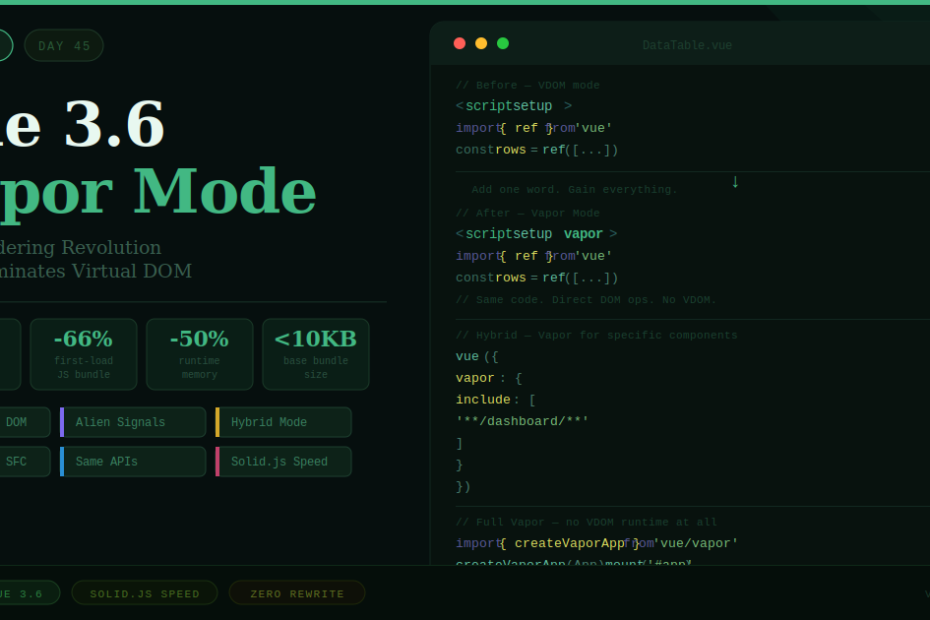Click the yellow minimize dot on code window
The width and height of the screenshot is (930, 620).
(481, 43)
